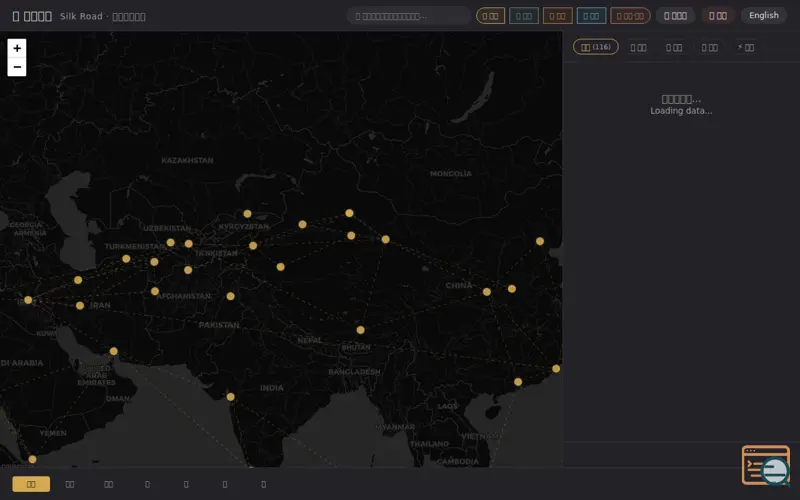Switch language using the English button
The width and height of the screenshot is (800, 500).
click(x=763, y=15)
